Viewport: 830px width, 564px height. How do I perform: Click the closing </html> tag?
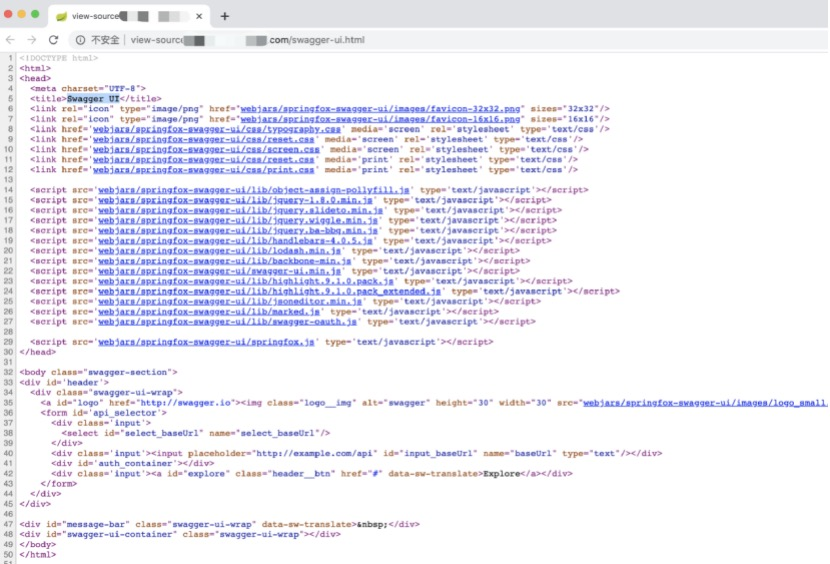click(38, 555)
